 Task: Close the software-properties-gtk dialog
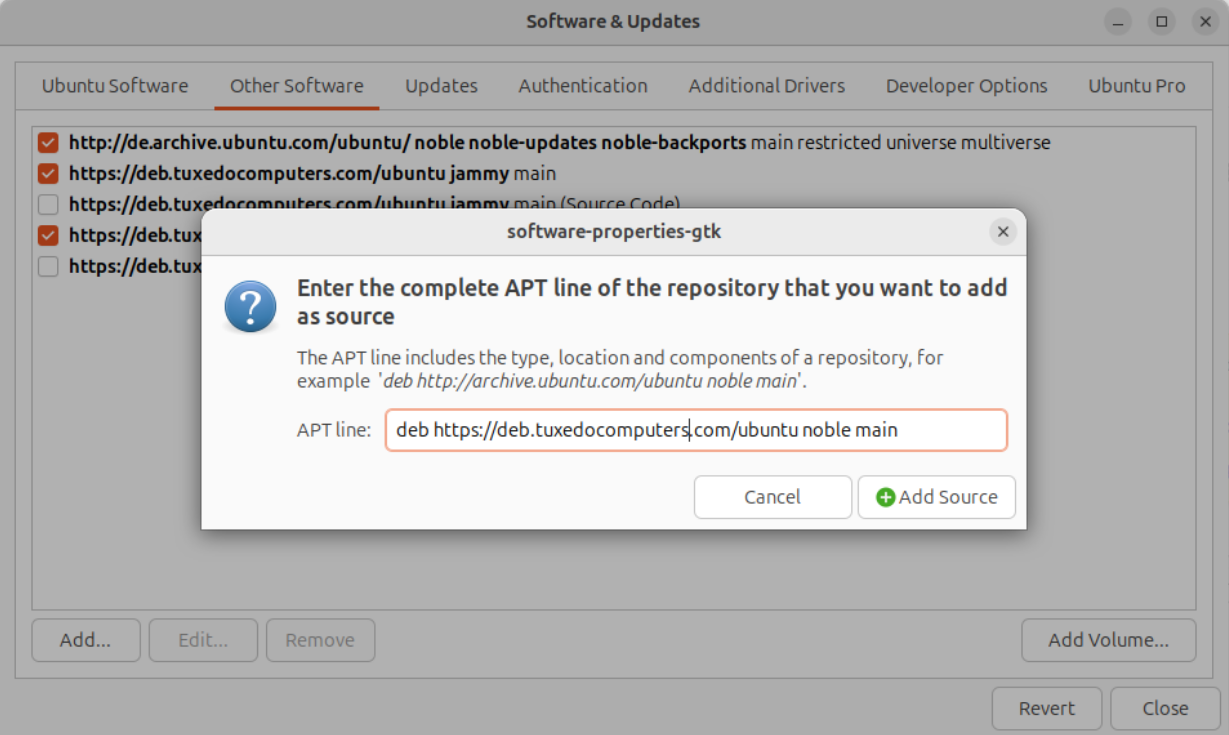1003,232
